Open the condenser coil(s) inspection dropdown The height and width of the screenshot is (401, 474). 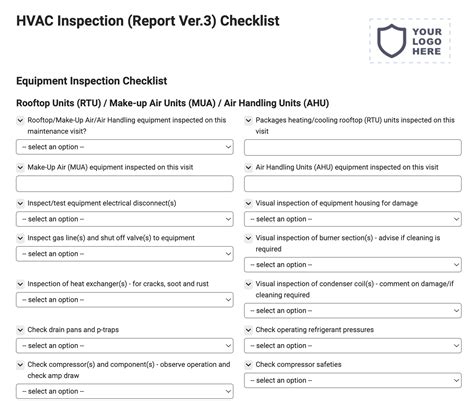tap(353, 311)
